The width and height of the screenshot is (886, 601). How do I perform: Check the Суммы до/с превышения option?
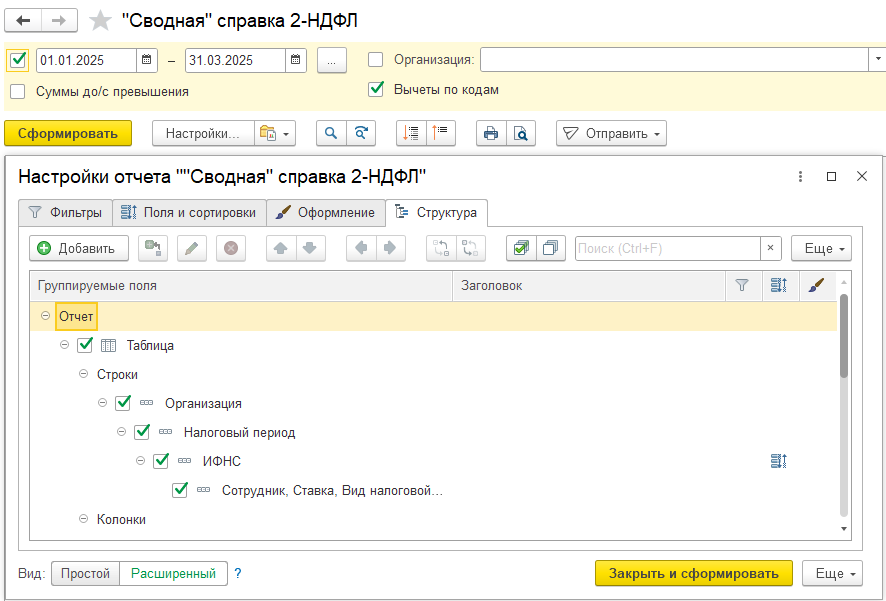tap(18, 91)
